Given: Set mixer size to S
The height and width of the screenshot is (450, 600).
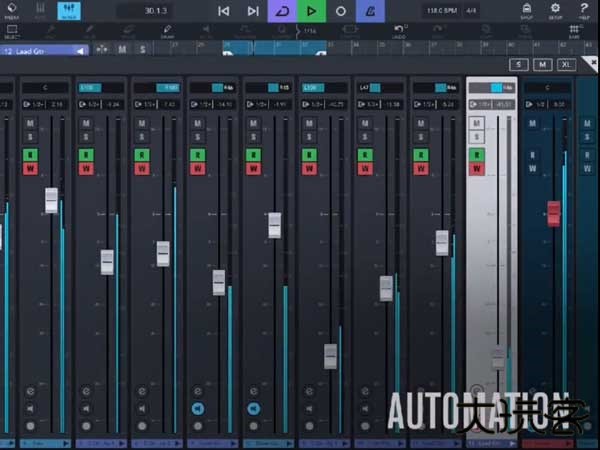Looking at the screenshot, I should coord(518,65).
